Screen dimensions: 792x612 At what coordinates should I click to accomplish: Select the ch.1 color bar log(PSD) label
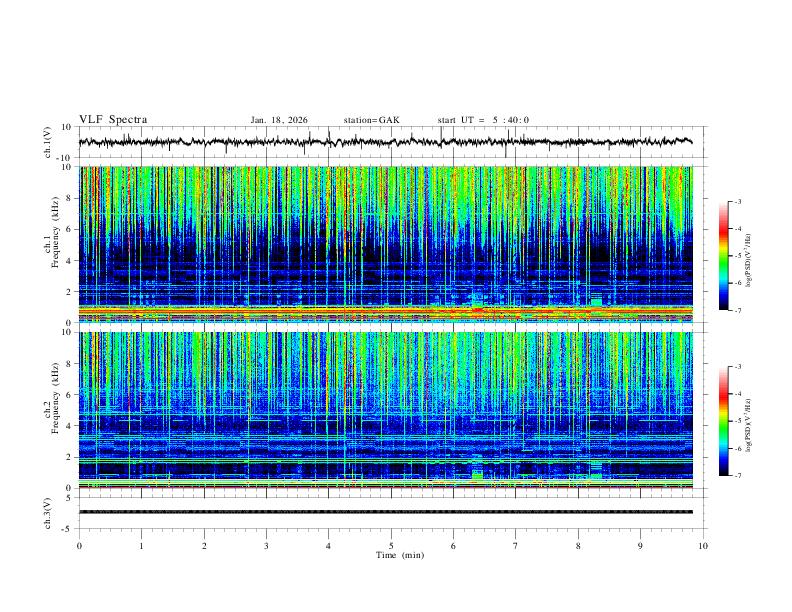[748, 261]
